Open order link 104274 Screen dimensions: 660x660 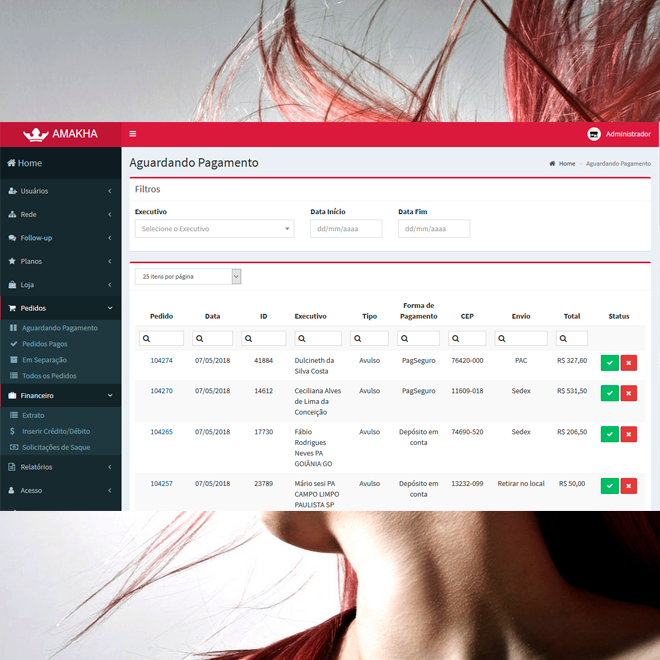[161, 360]
